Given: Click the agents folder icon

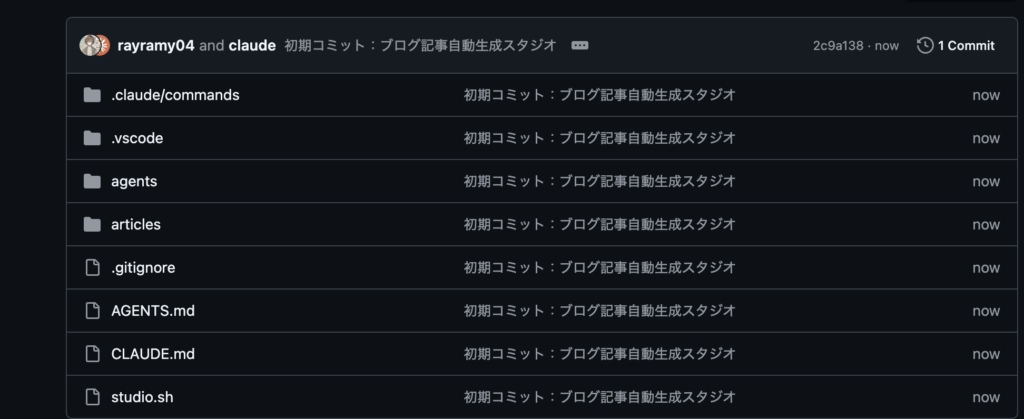Looking at the screenshot, I should click(x=93, y=181).
